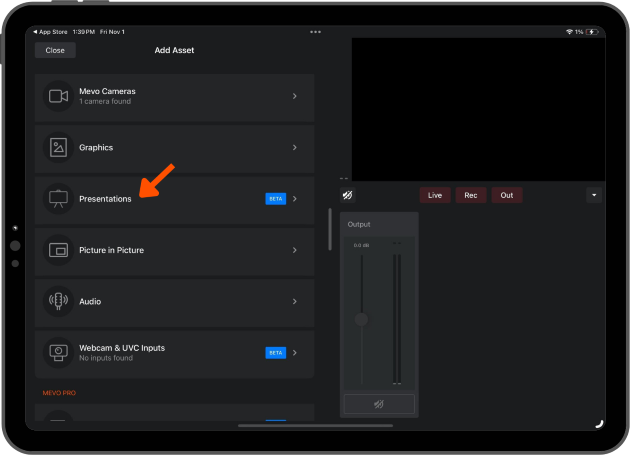Close the Add Asset panel
The image size is (630, 455).
point(55,50)
